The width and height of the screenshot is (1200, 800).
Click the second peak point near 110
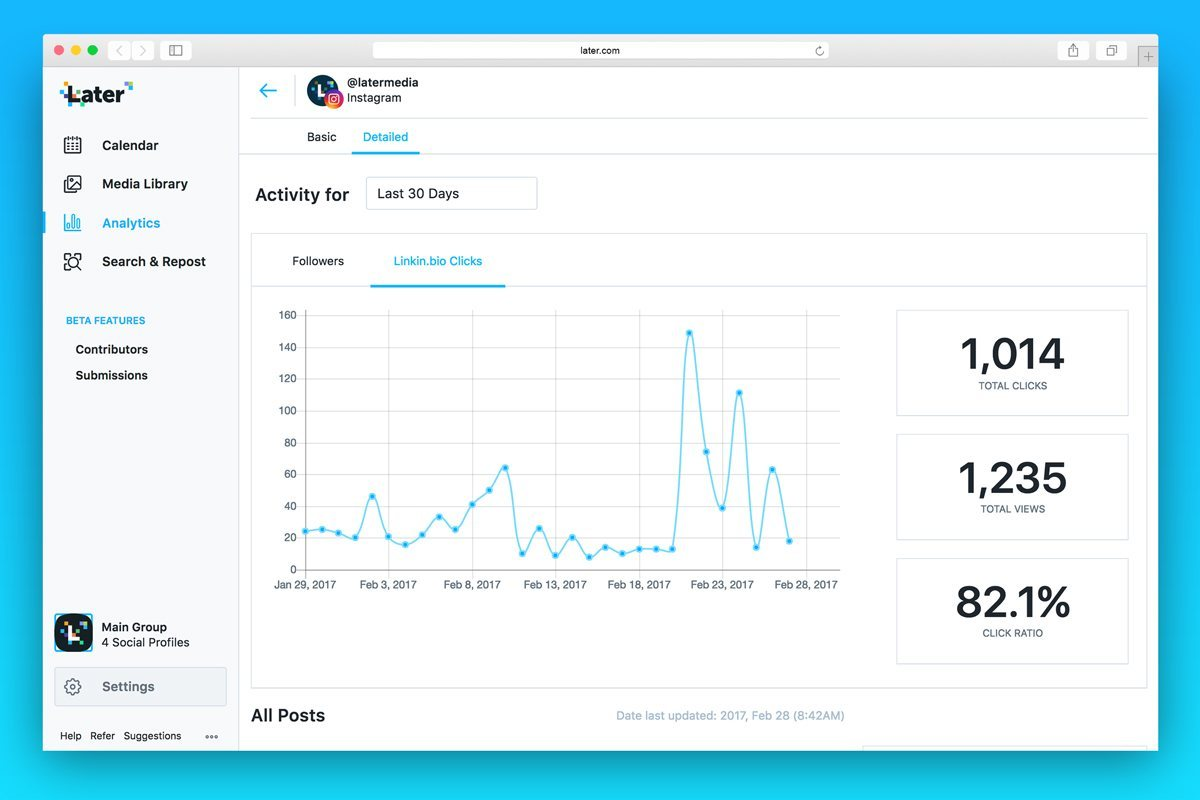click(x=739, y=393)
